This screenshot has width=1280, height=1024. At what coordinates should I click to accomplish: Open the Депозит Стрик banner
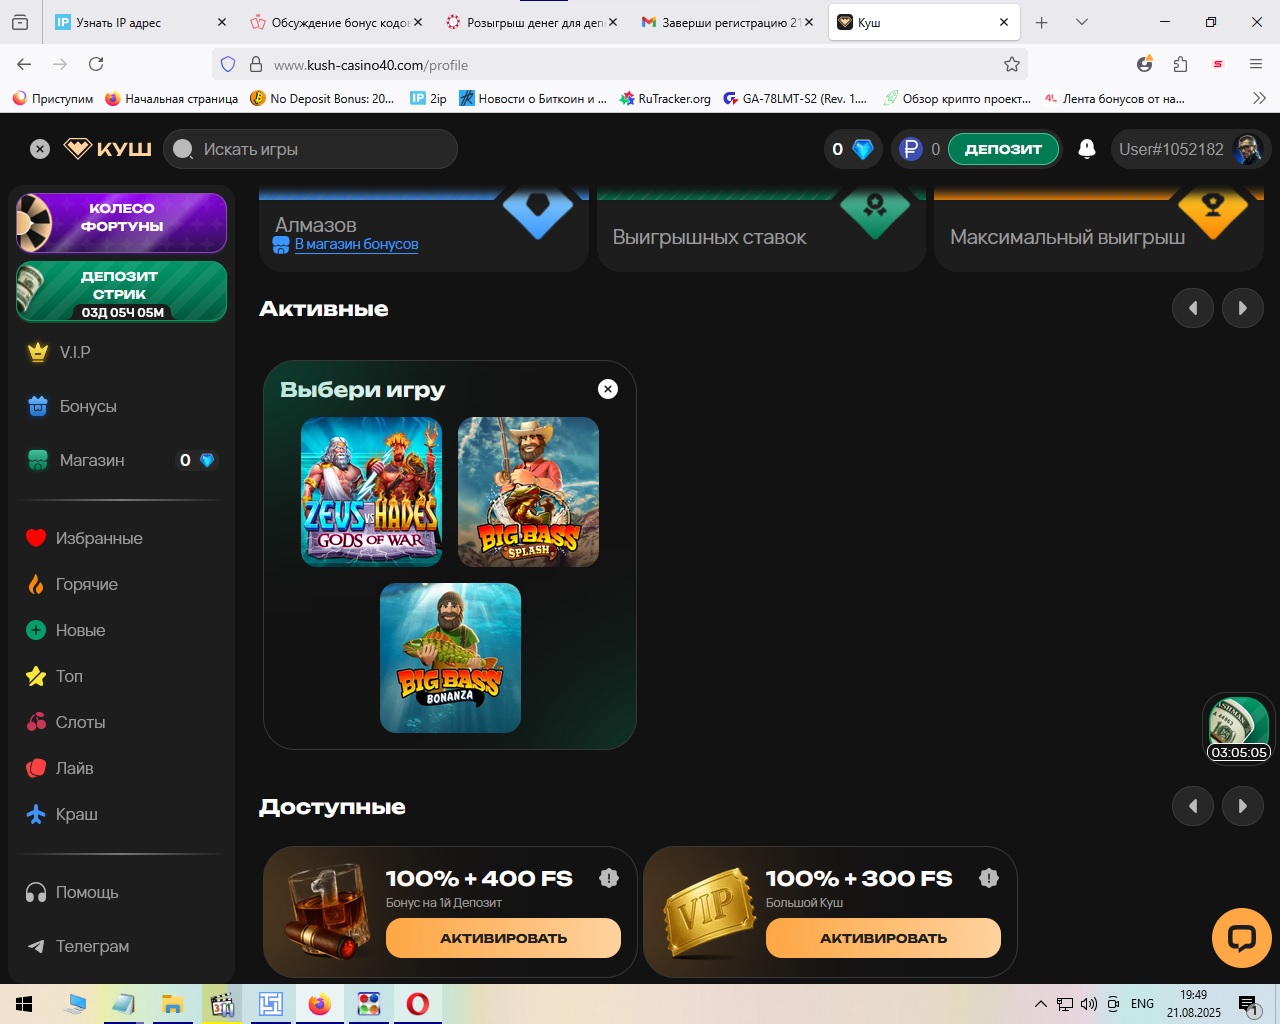[x=122, y=292]
